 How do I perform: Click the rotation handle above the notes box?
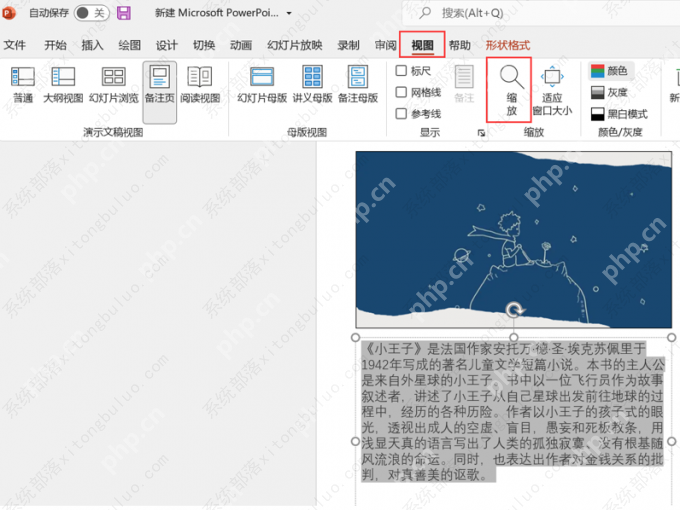(514, 310)
